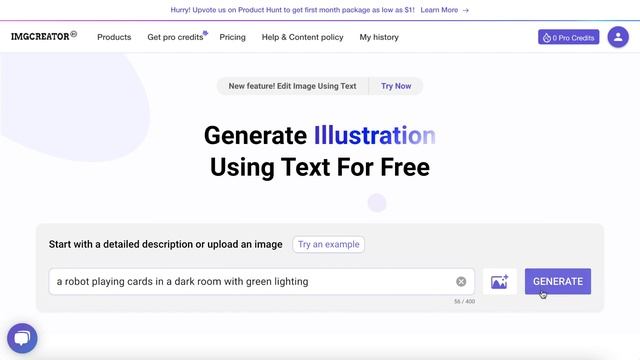The height and width of the screenshot is (360, 640).
Task: Click the 0 Pro Credits button
Action: point(569,38)
